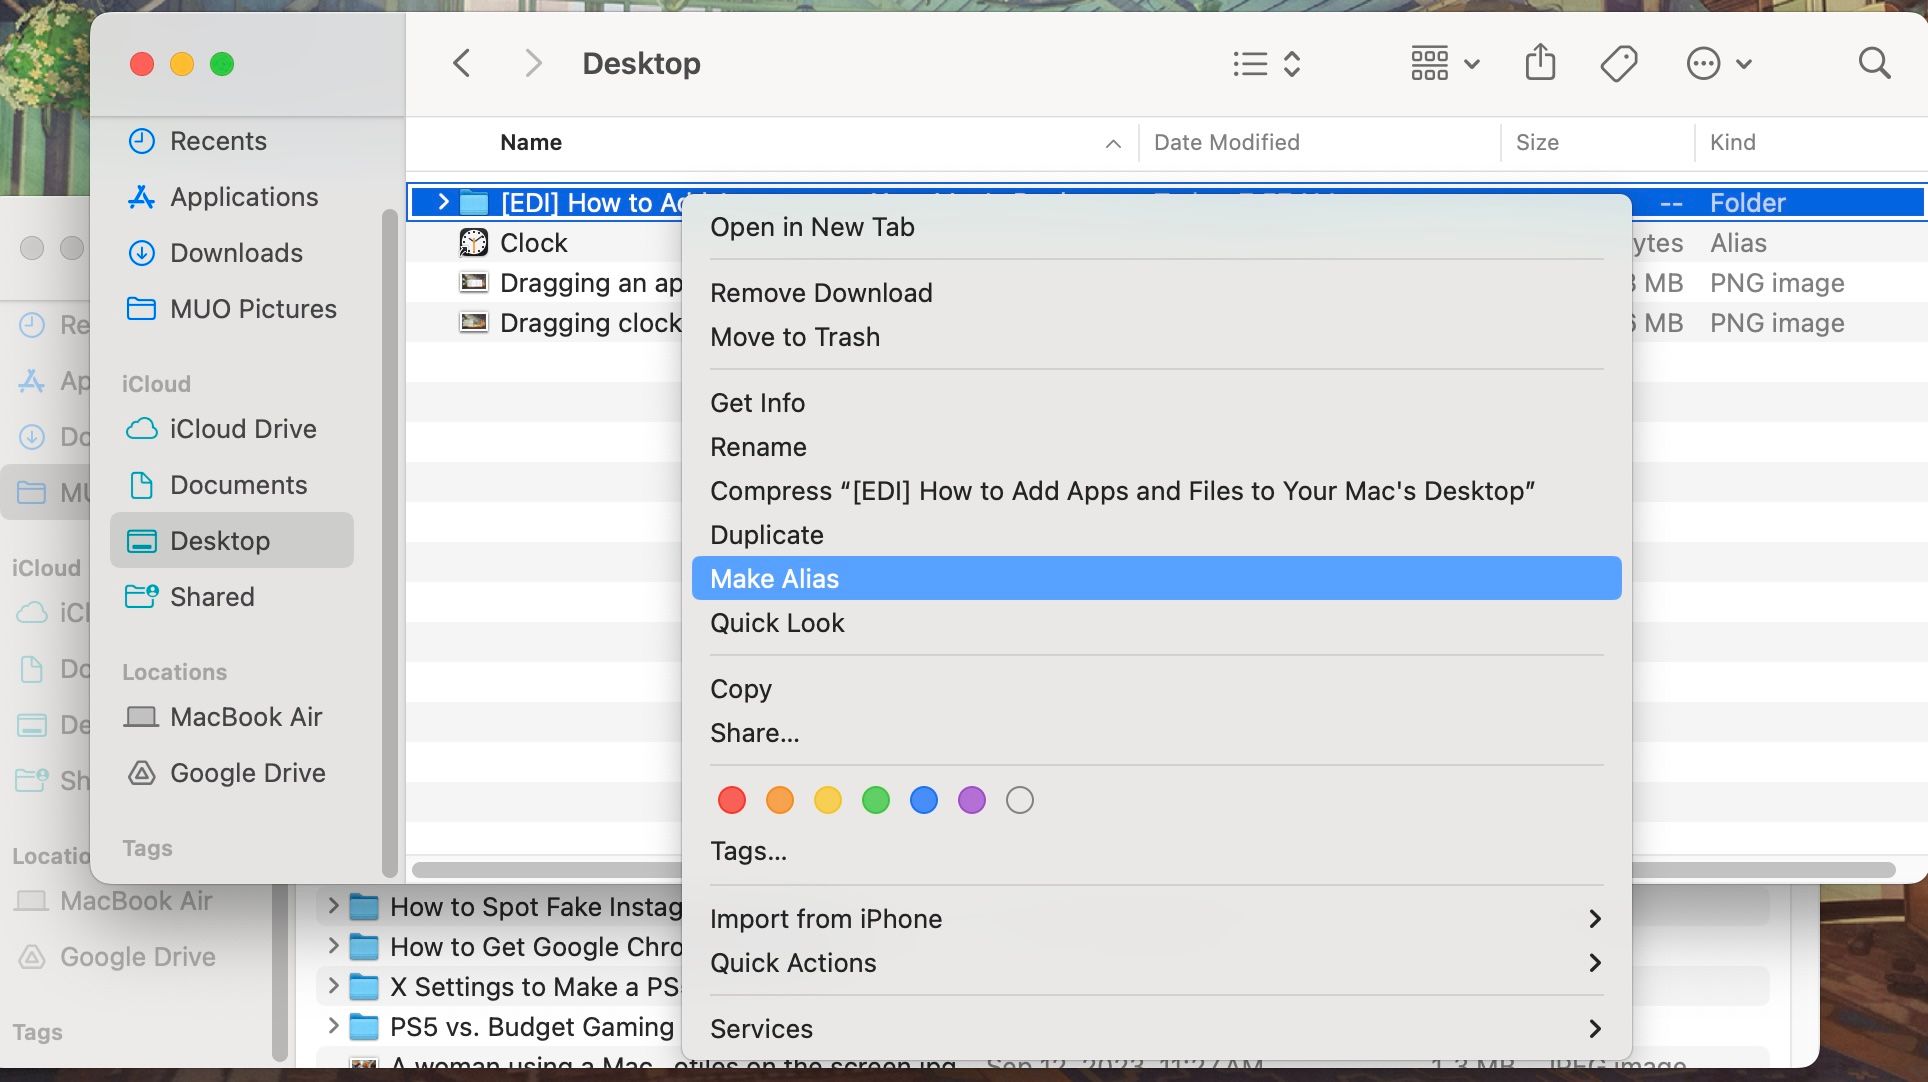1928x1082 pixels.
Task: Select Google Drive under Locations
Action: (x=248, y=773)
